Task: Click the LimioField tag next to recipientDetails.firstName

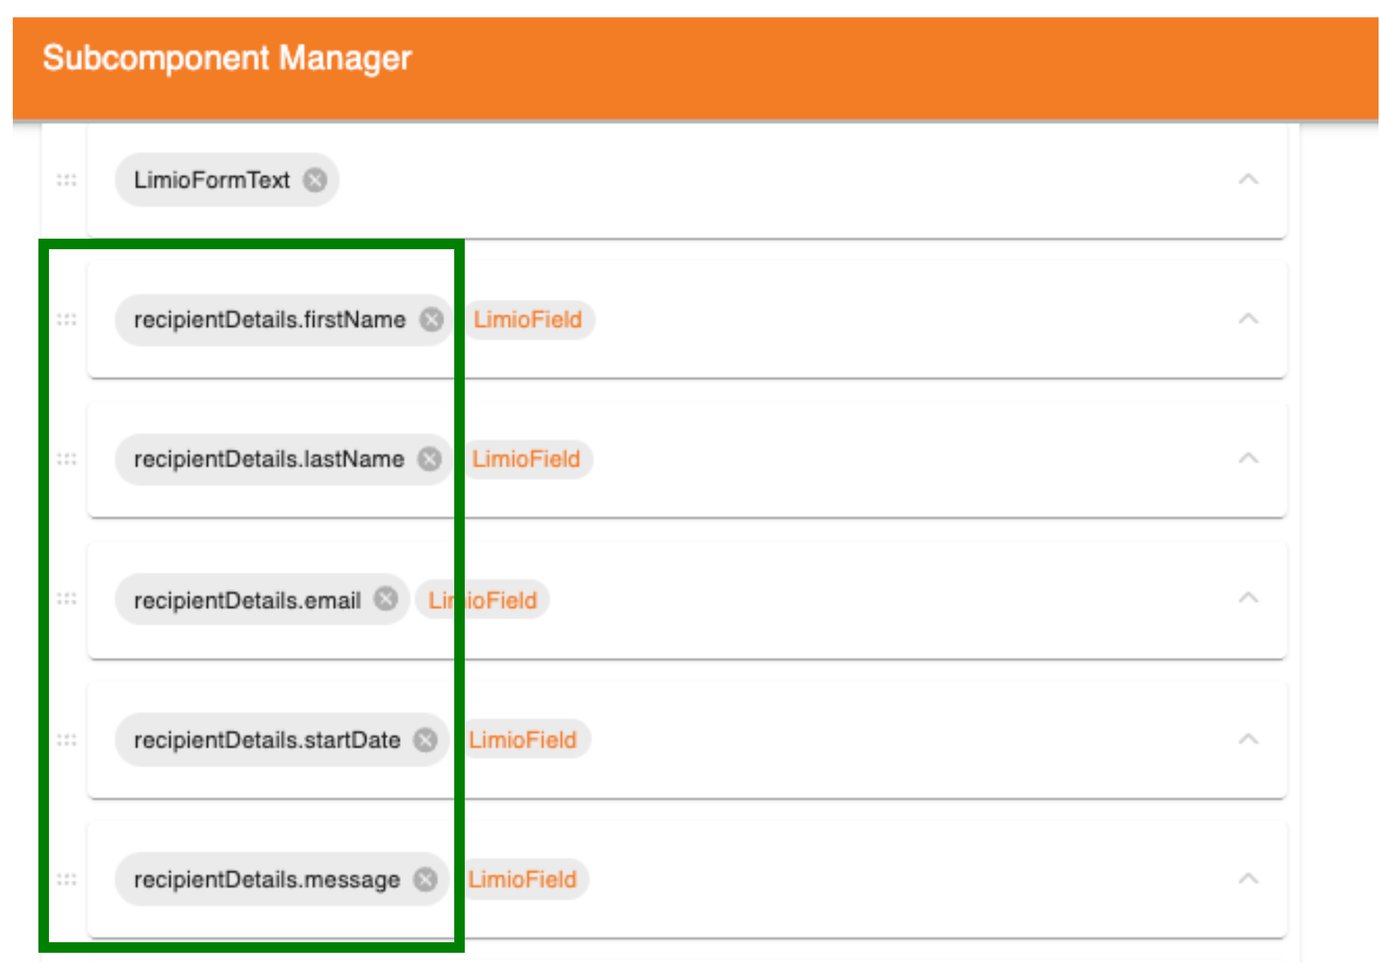Action: pyautogui.click(x=528, y=320)
